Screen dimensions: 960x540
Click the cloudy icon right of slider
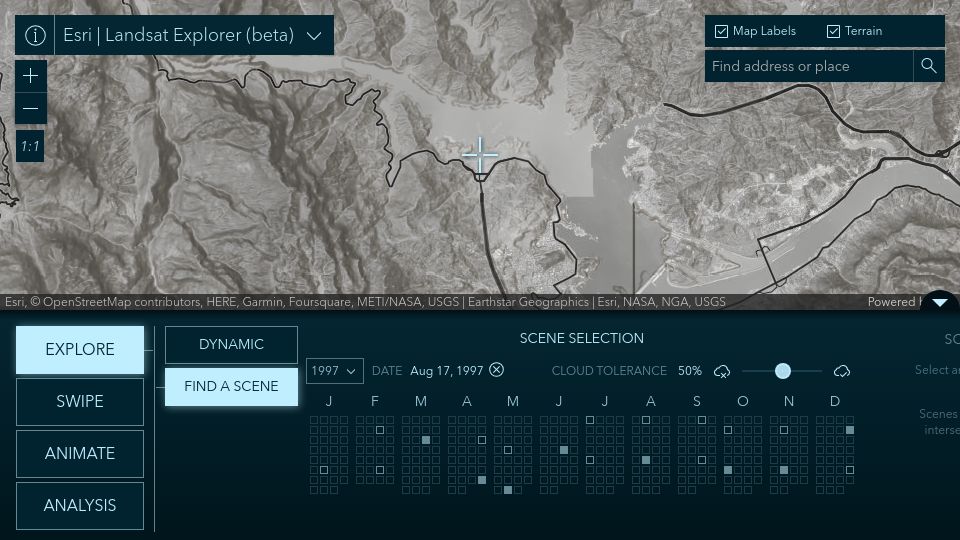coord(842,371)
